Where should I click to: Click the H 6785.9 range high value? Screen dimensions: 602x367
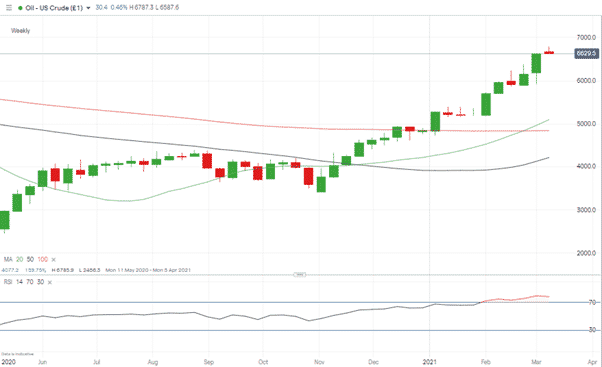pyautogui.click(x=63, y=270)
